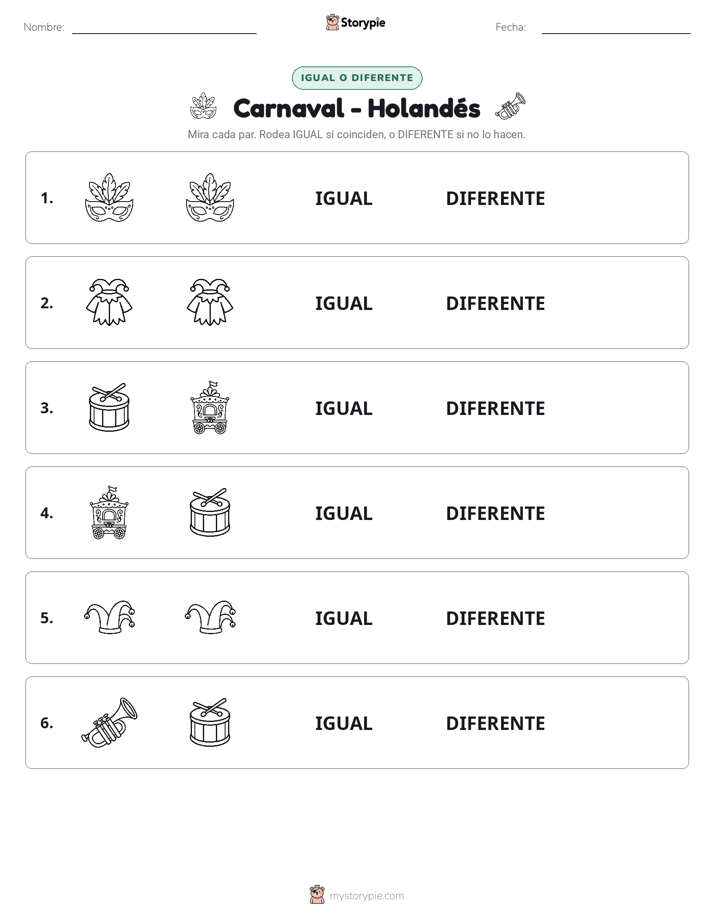Viewport: 714px width, 924px height.
Task: Choose IGUAL for row 5
Action: pyautogui.click(x=343, y=618)
